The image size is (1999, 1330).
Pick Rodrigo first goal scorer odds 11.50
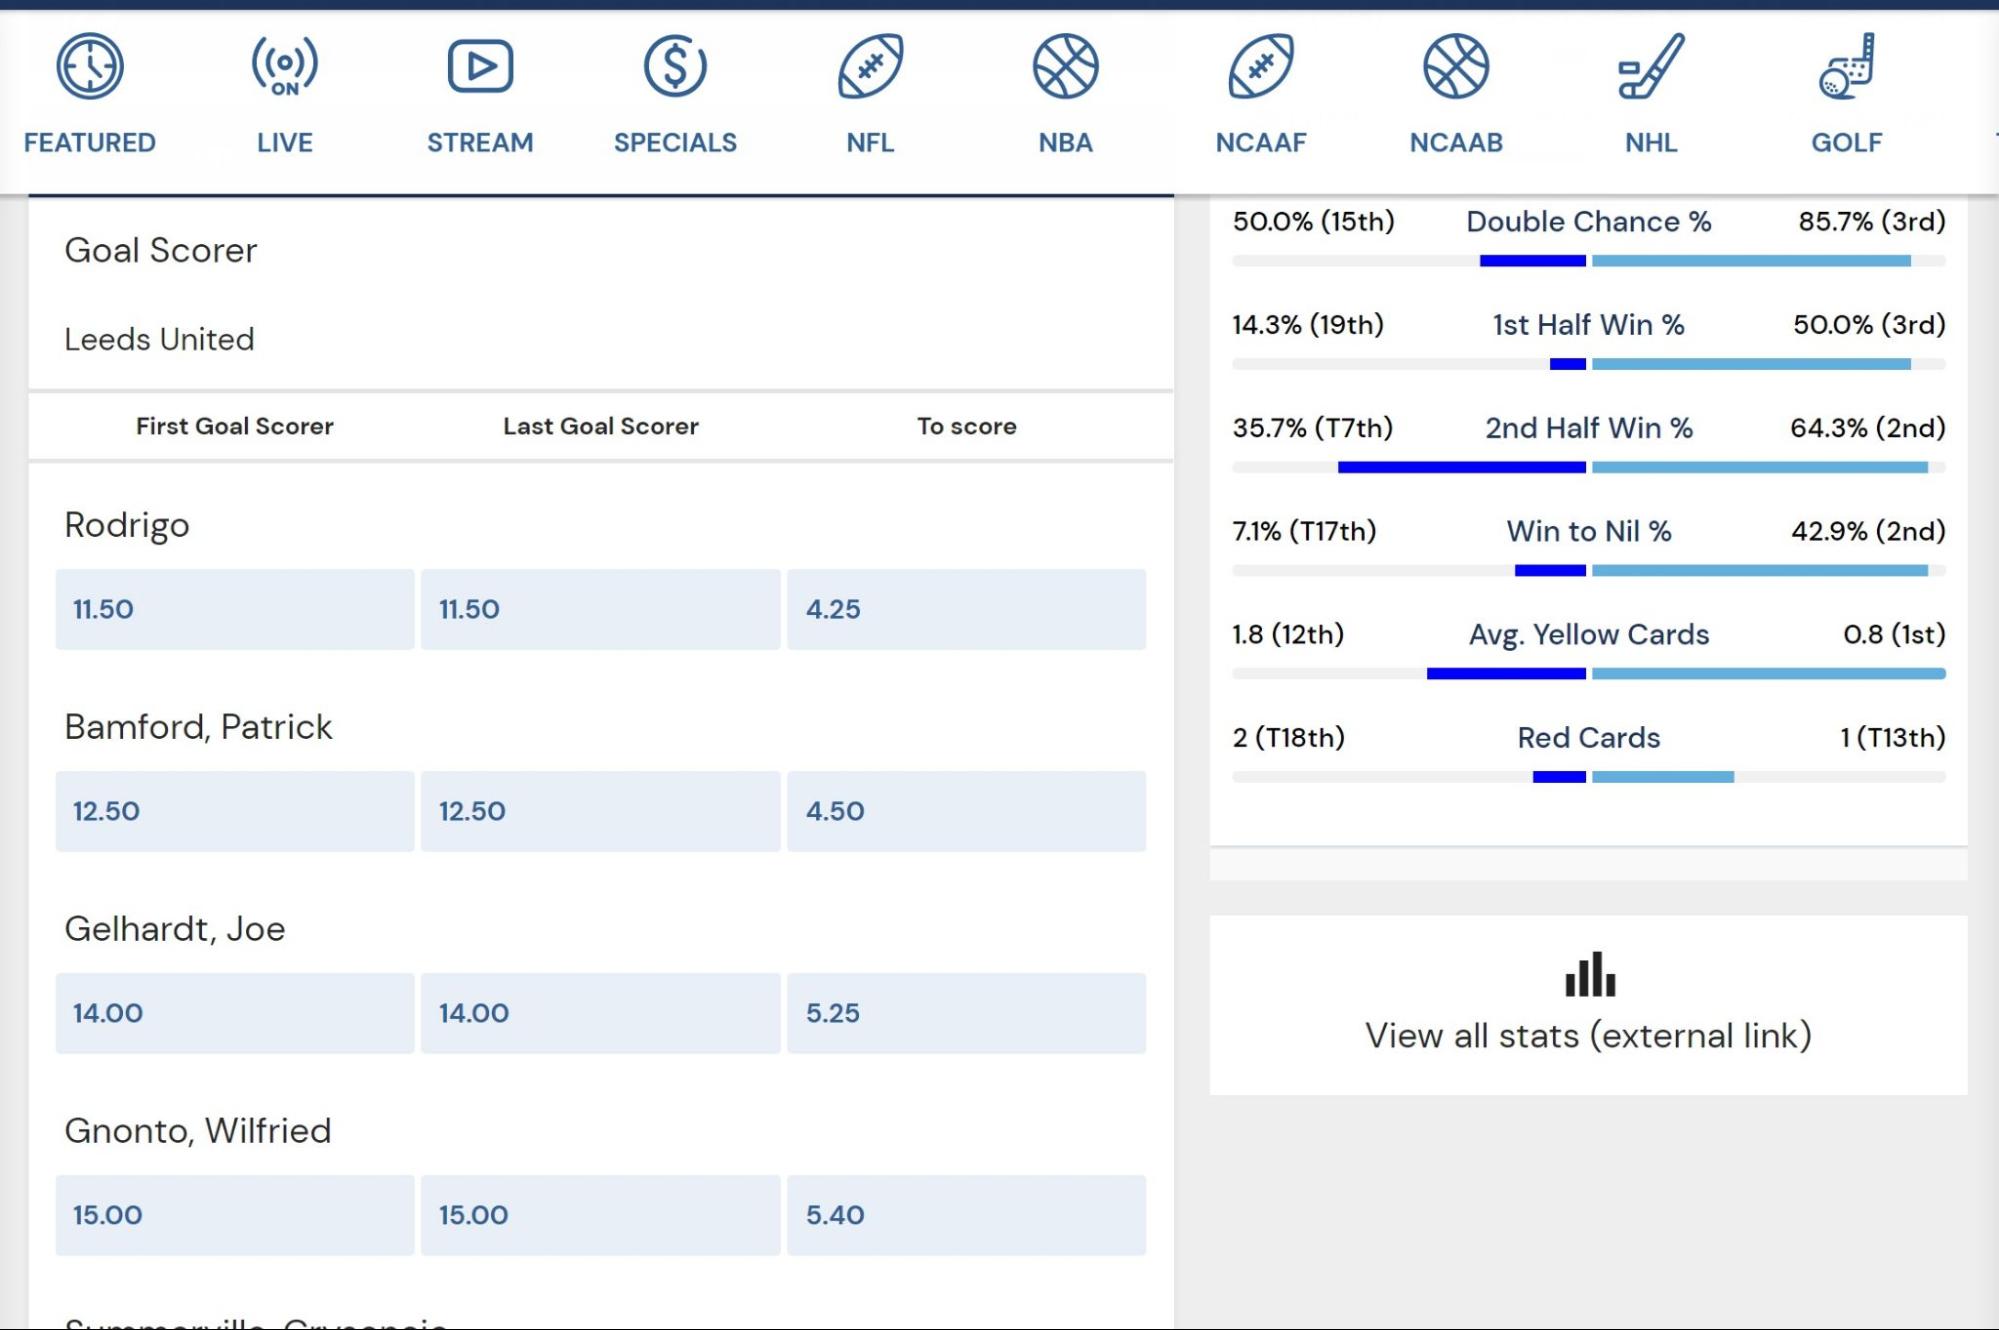(235, 609)
